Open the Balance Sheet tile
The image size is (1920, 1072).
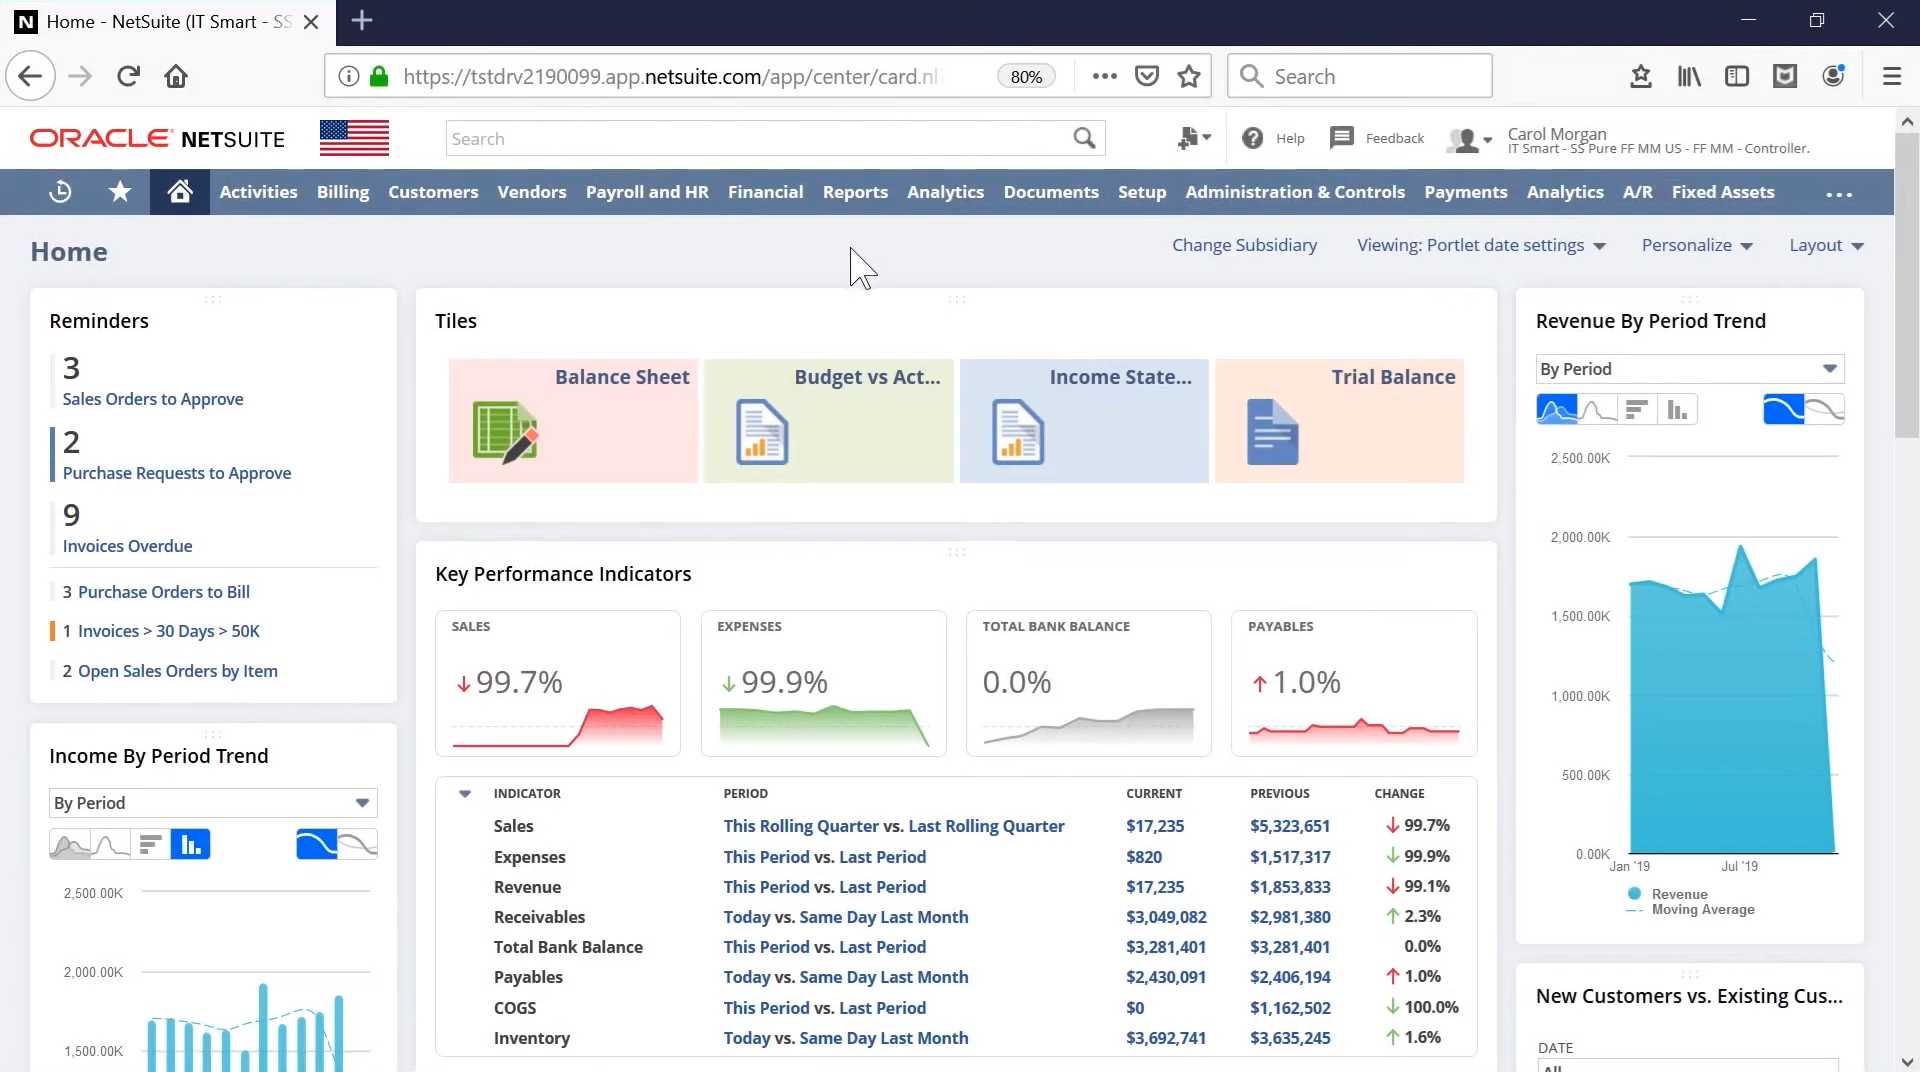tap(573, 421)
